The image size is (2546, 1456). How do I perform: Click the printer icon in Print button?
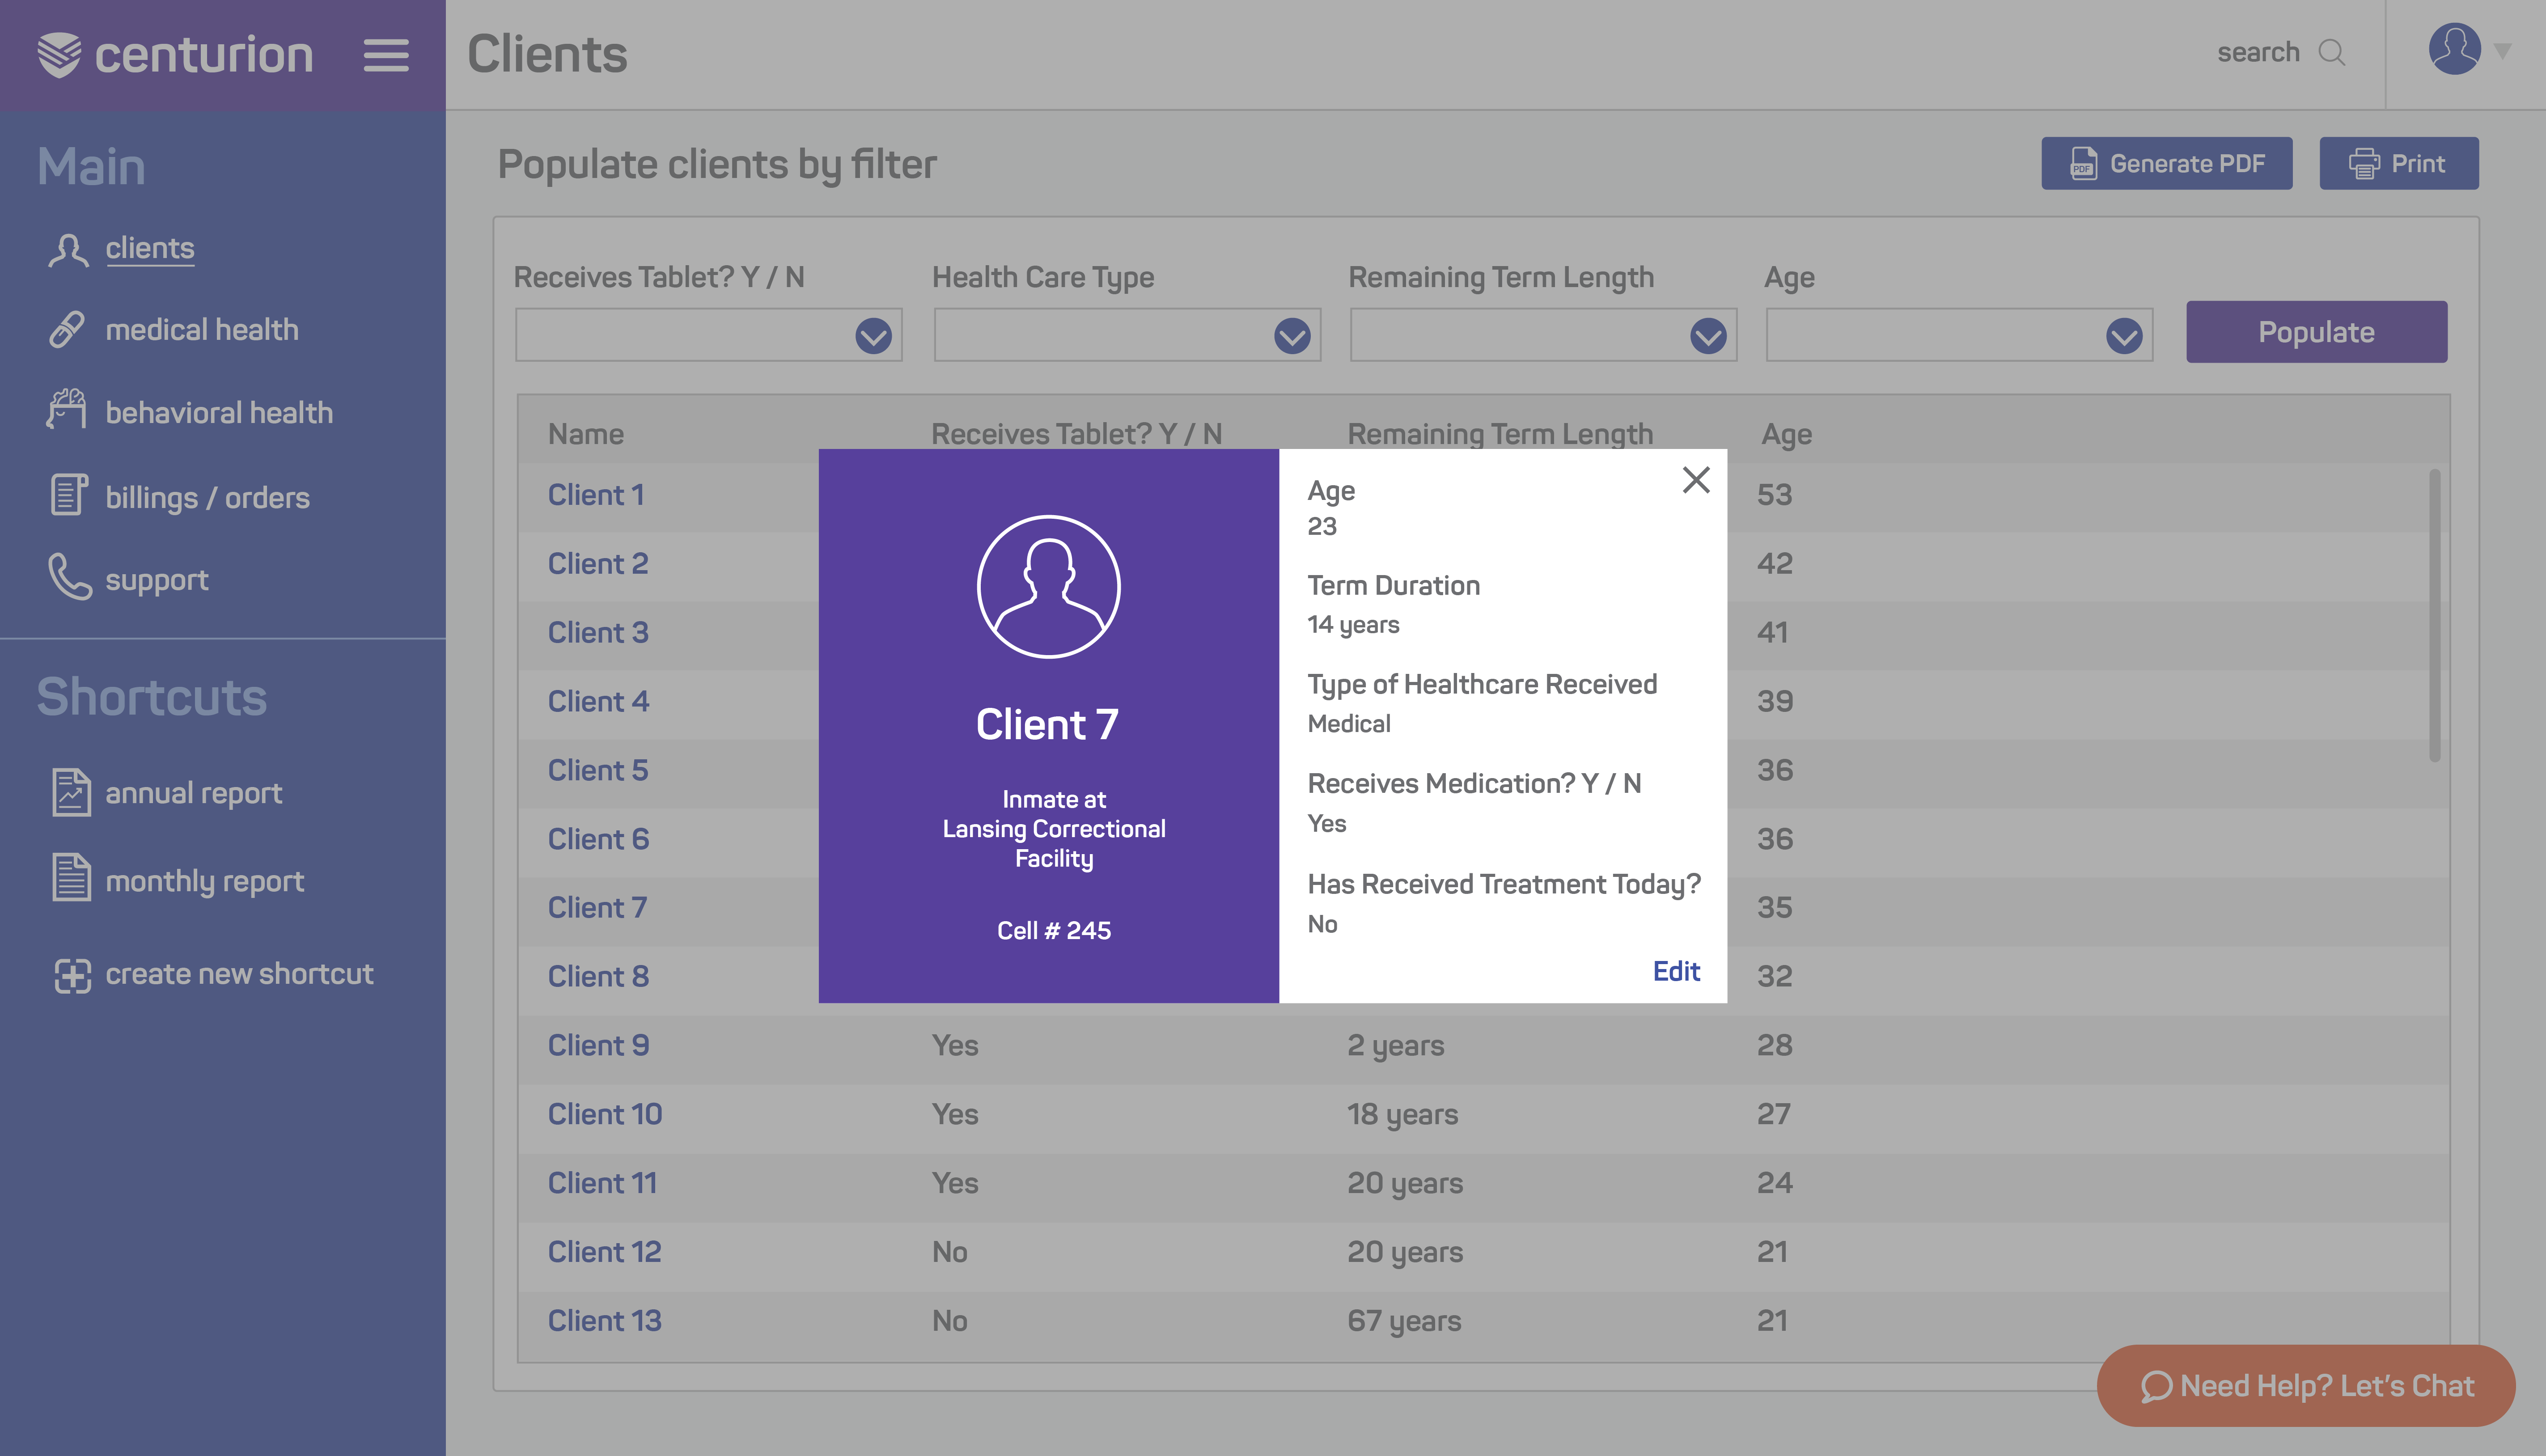(x=2364, y=164)
